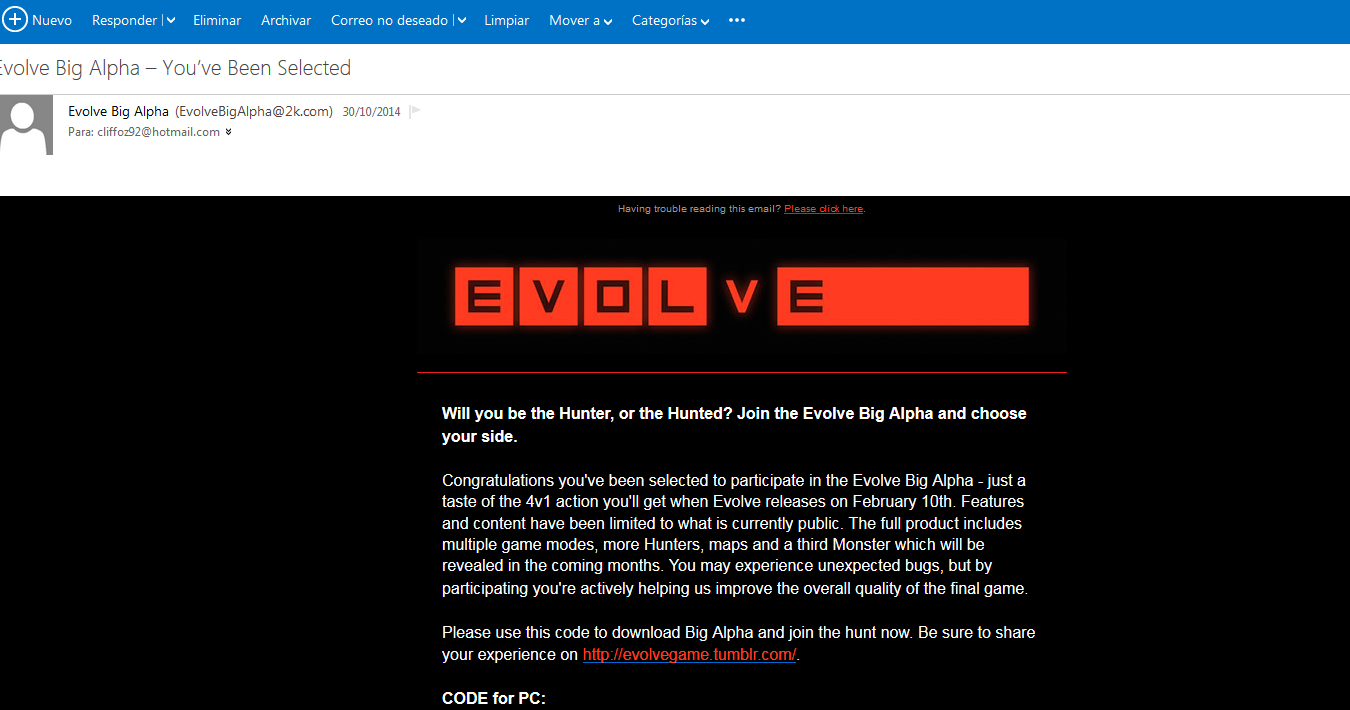Click recipient cliffoz92@hotmail.com
Image resolution: width=1350 pixels, height=710 pixels.
coord(158,132)
